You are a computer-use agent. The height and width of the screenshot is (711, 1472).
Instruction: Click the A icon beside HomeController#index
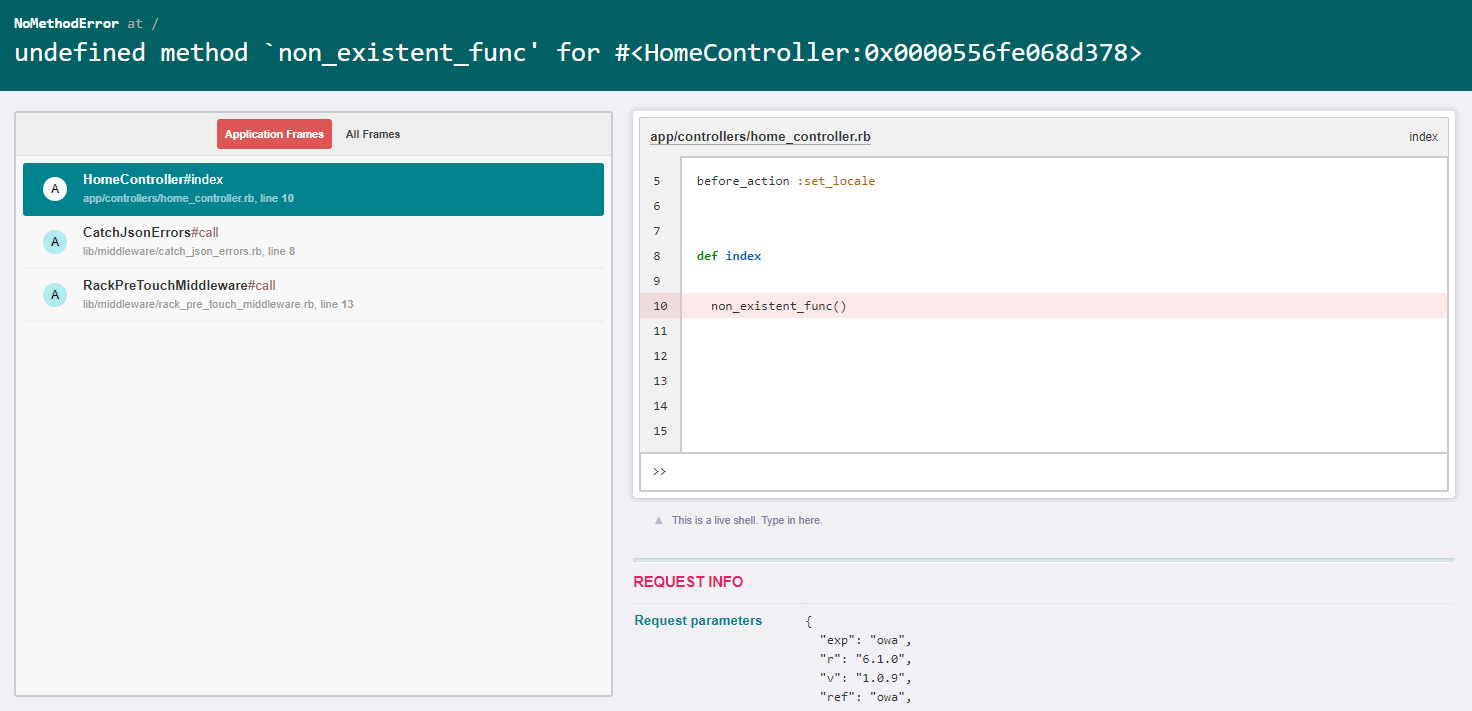(x=55, y=188)
